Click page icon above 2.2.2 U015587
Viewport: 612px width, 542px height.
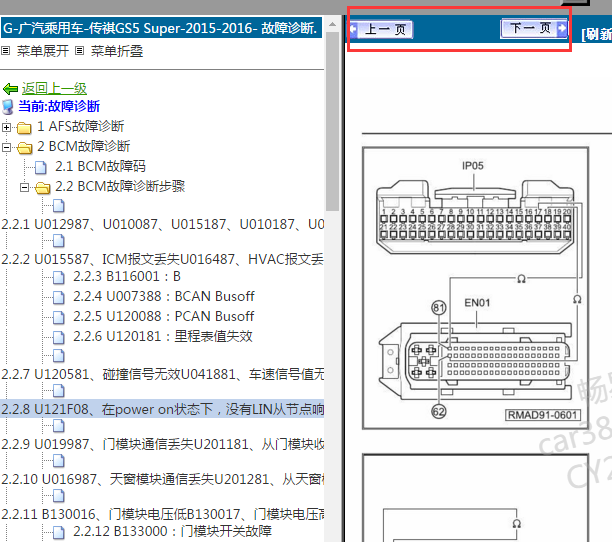click(x=59, y=241)
